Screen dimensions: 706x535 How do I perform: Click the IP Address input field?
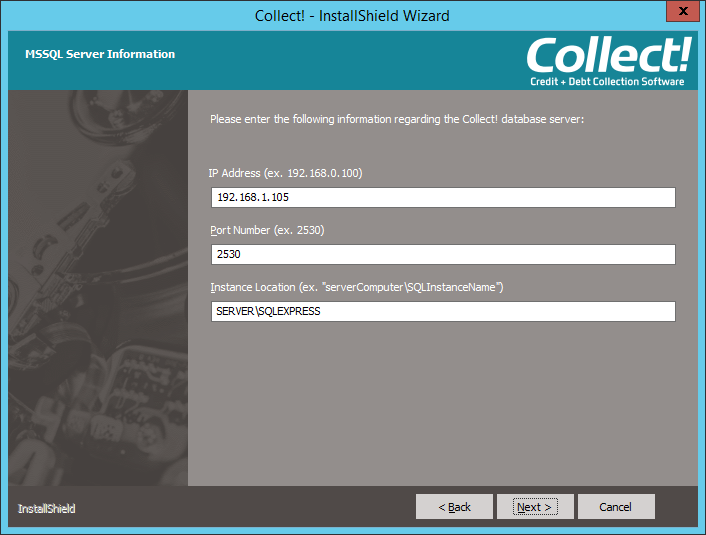(x=443, y=197)
